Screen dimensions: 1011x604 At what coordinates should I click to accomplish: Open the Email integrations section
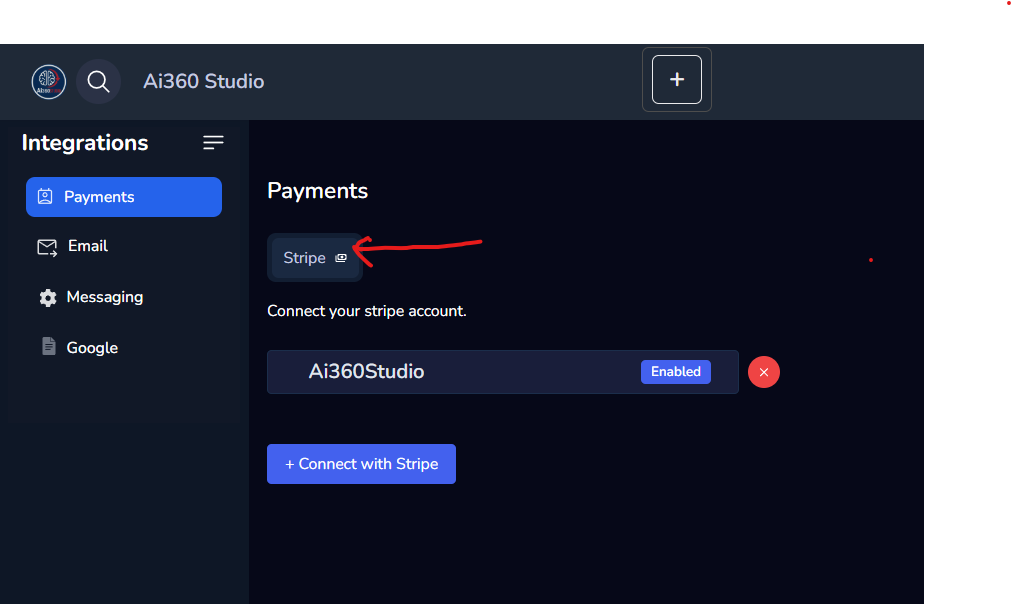pyautogui.click(x=88, y=246)
